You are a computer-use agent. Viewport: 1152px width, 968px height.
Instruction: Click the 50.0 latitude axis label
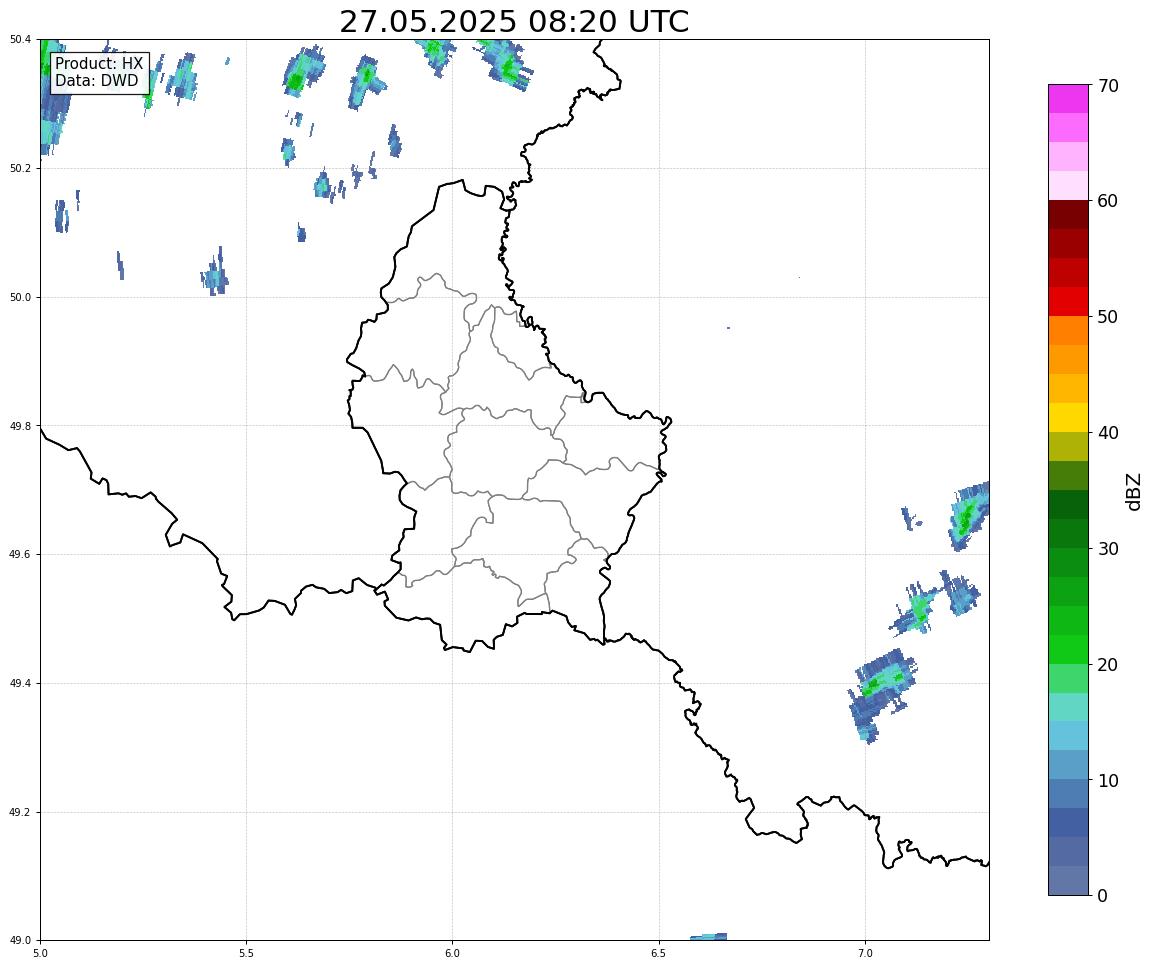(x=20, y=297)
